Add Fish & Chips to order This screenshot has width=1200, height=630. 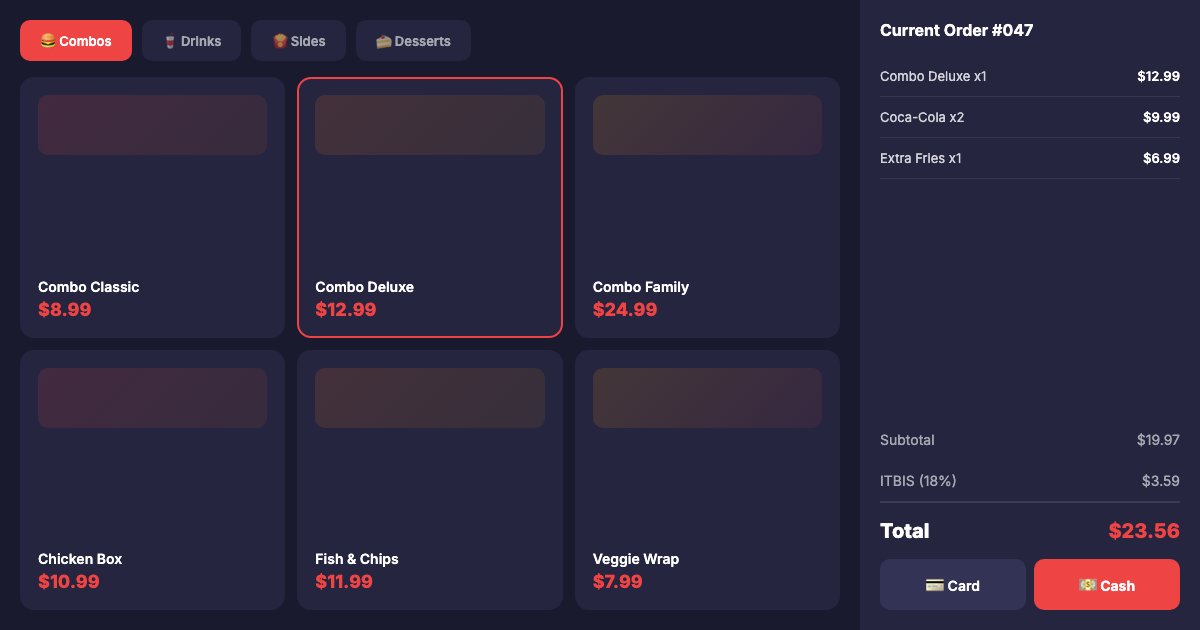pos(430,480)
